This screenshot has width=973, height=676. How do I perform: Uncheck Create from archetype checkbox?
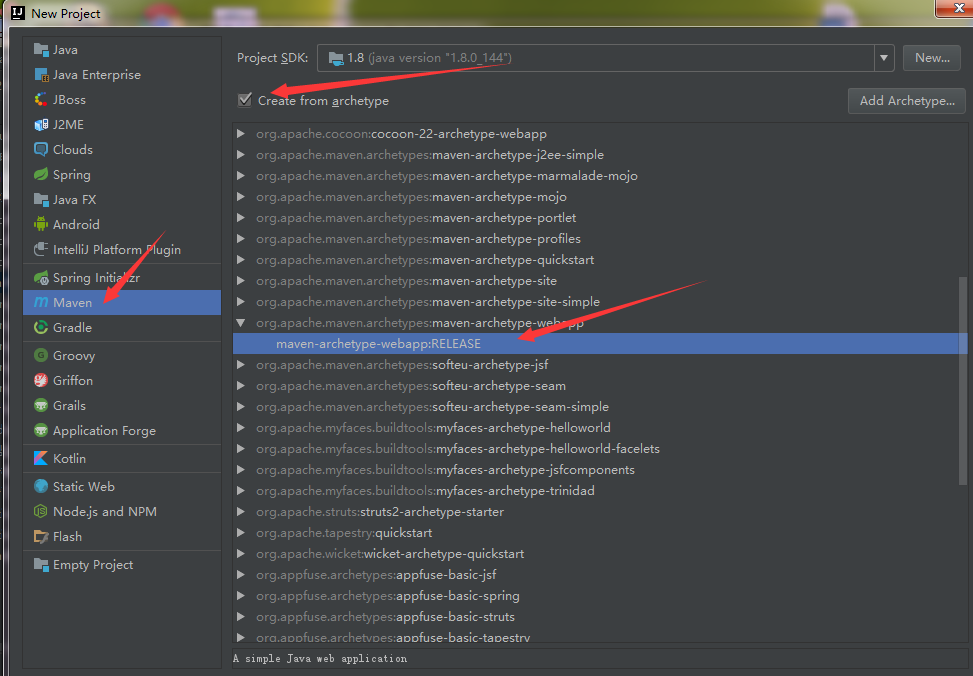[x=244, y=99]
